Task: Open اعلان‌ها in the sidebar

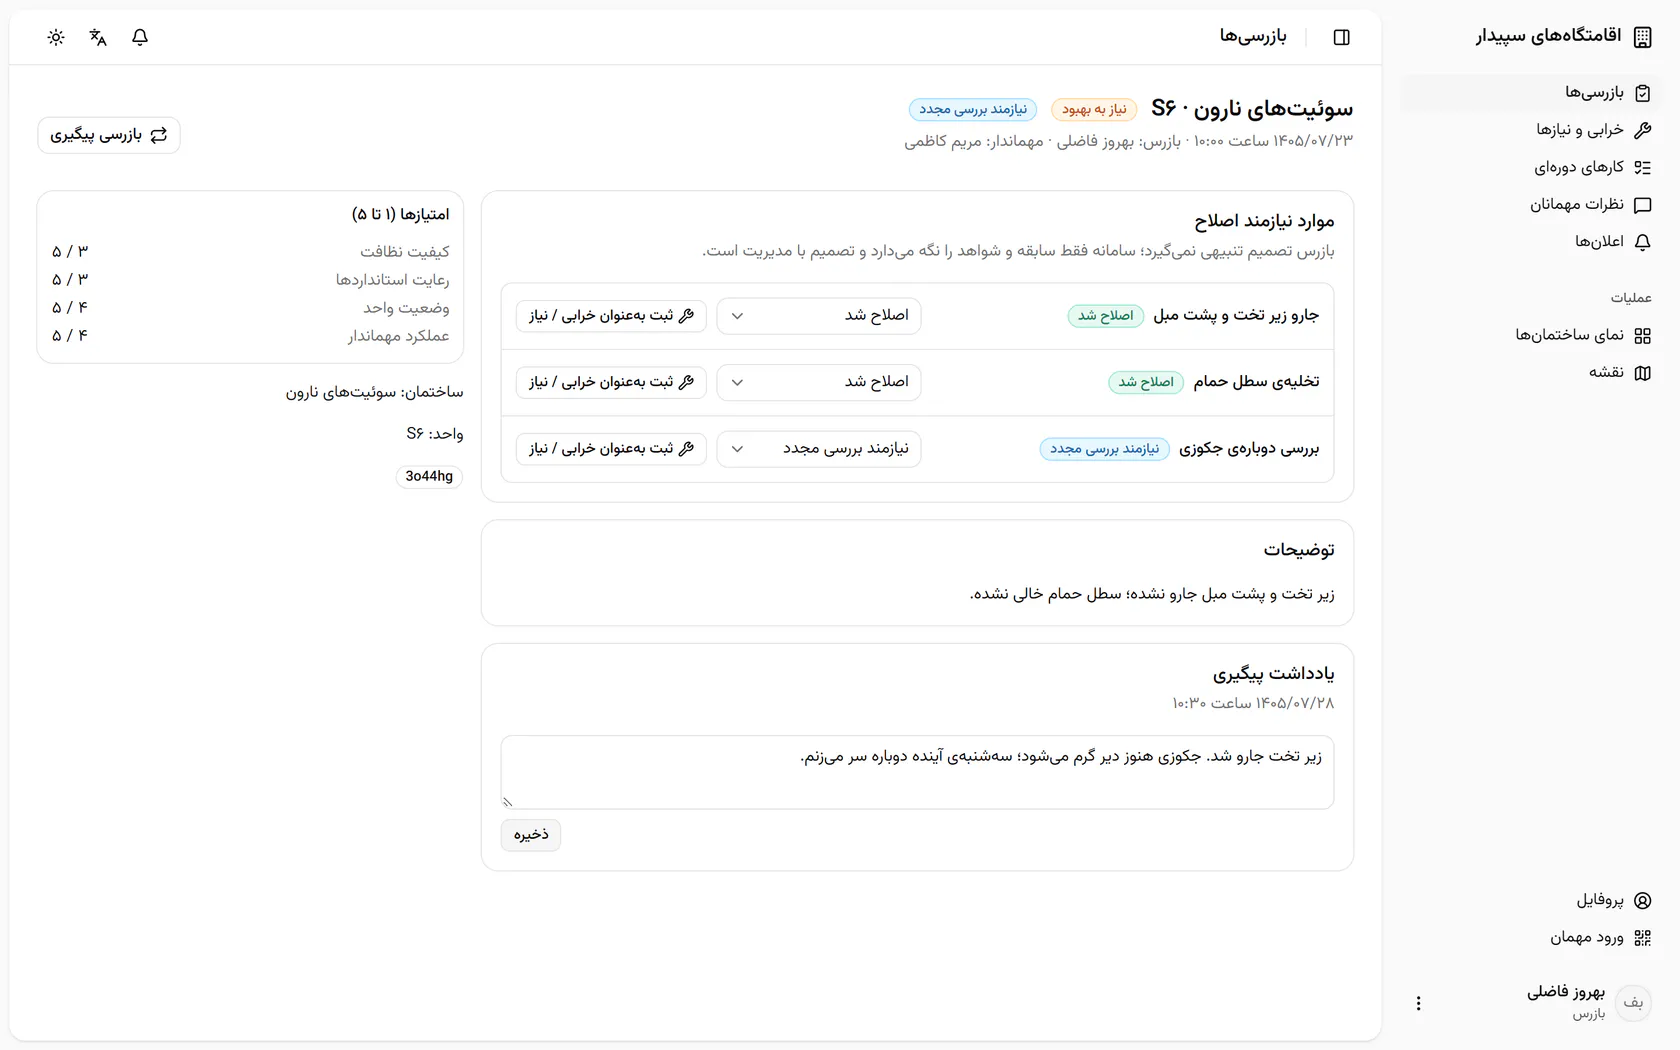Action: [1530, 242]
